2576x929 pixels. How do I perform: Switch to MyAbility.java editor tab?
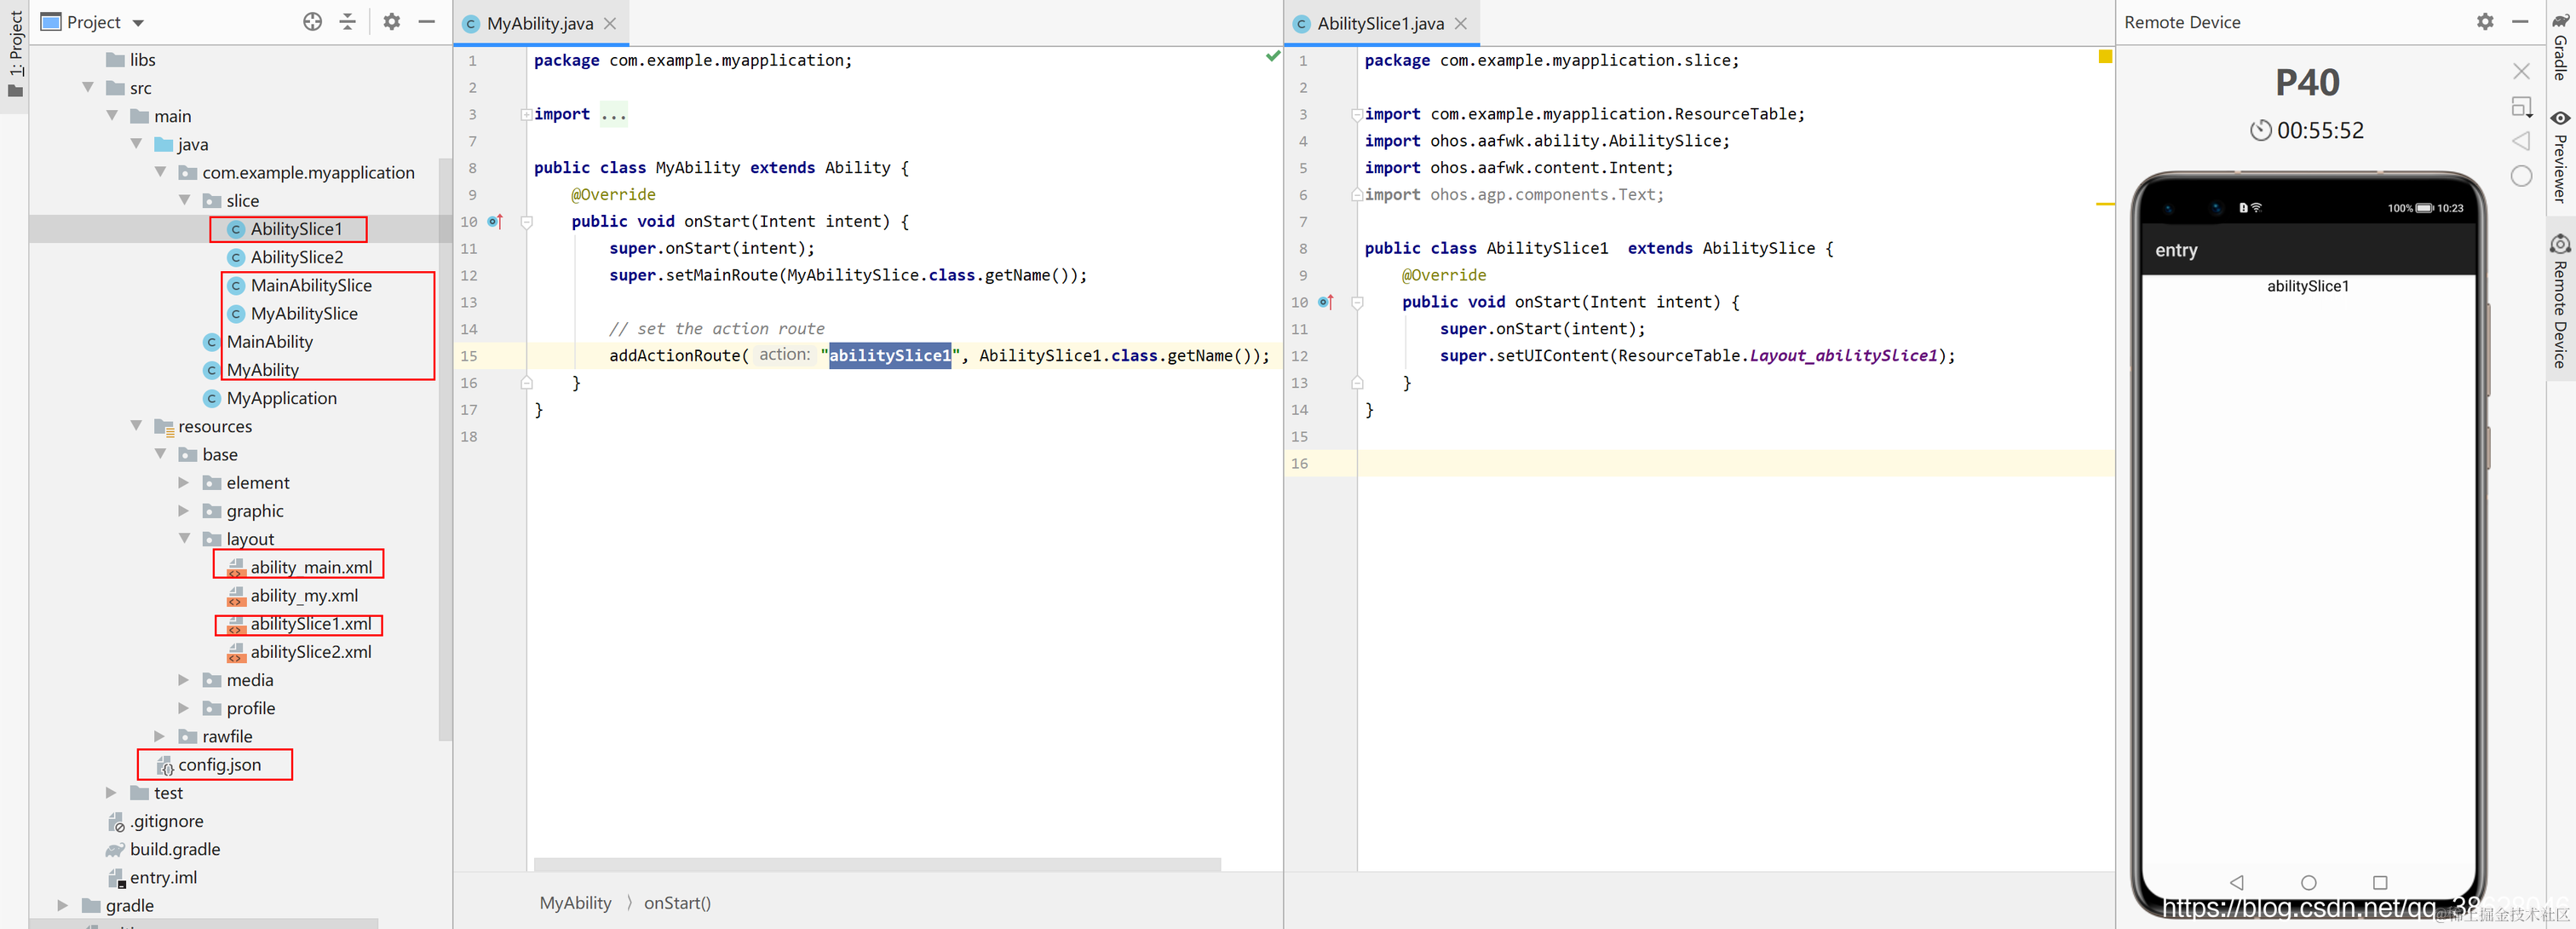click(540, 23)
